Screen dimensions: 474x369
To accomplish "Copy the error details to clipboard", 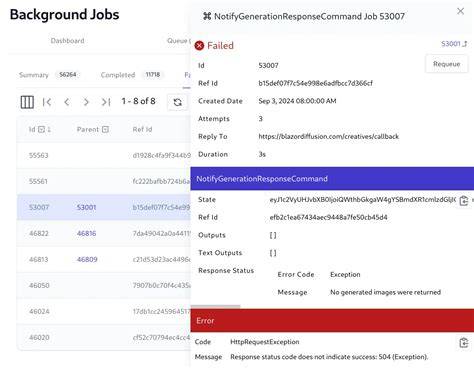I will click(x=464, y=343).
